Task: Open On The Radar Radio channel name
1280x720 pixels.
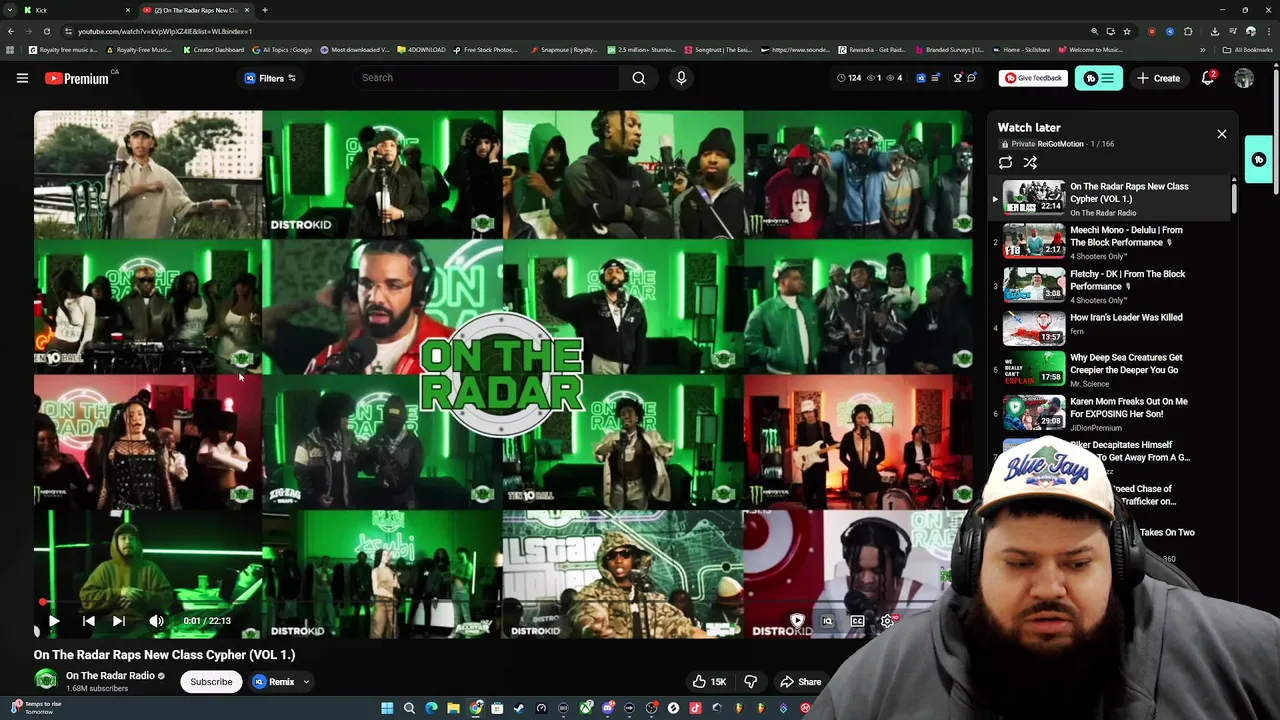Action: 110,676
